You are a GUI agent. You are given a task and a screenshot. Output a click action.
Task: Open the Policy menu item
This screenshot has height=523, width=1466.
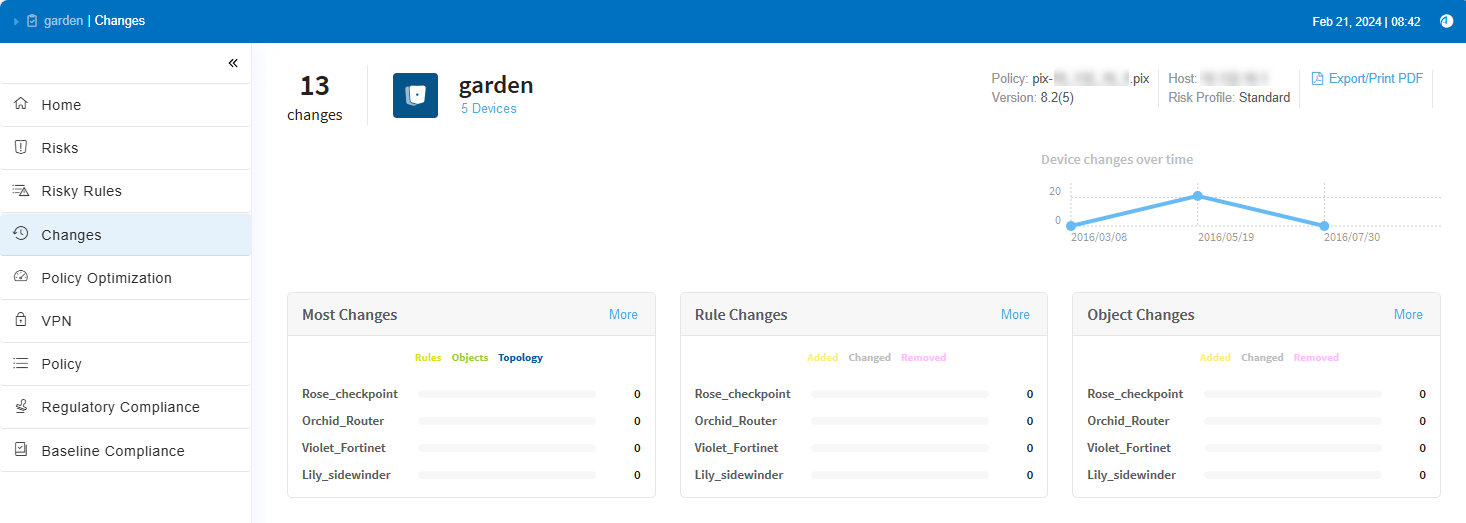[x=61, y=364]
